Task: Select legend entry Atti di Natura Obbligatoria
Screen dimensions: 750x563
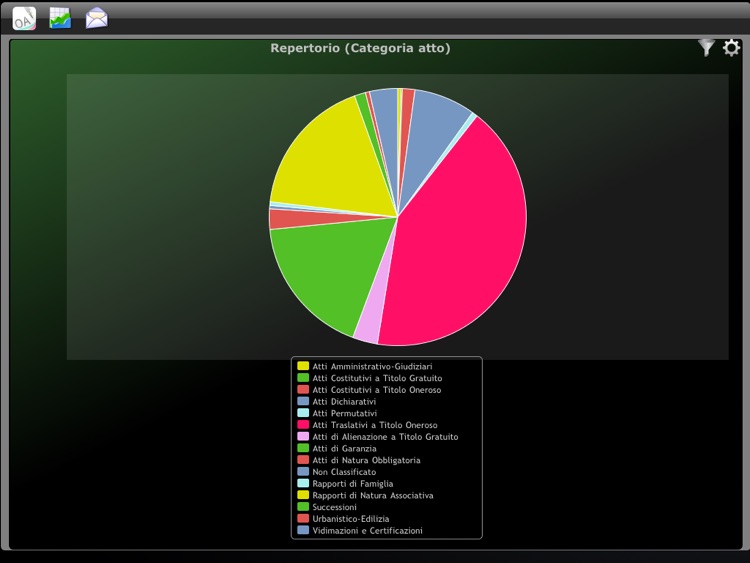Action: (366, 460)
